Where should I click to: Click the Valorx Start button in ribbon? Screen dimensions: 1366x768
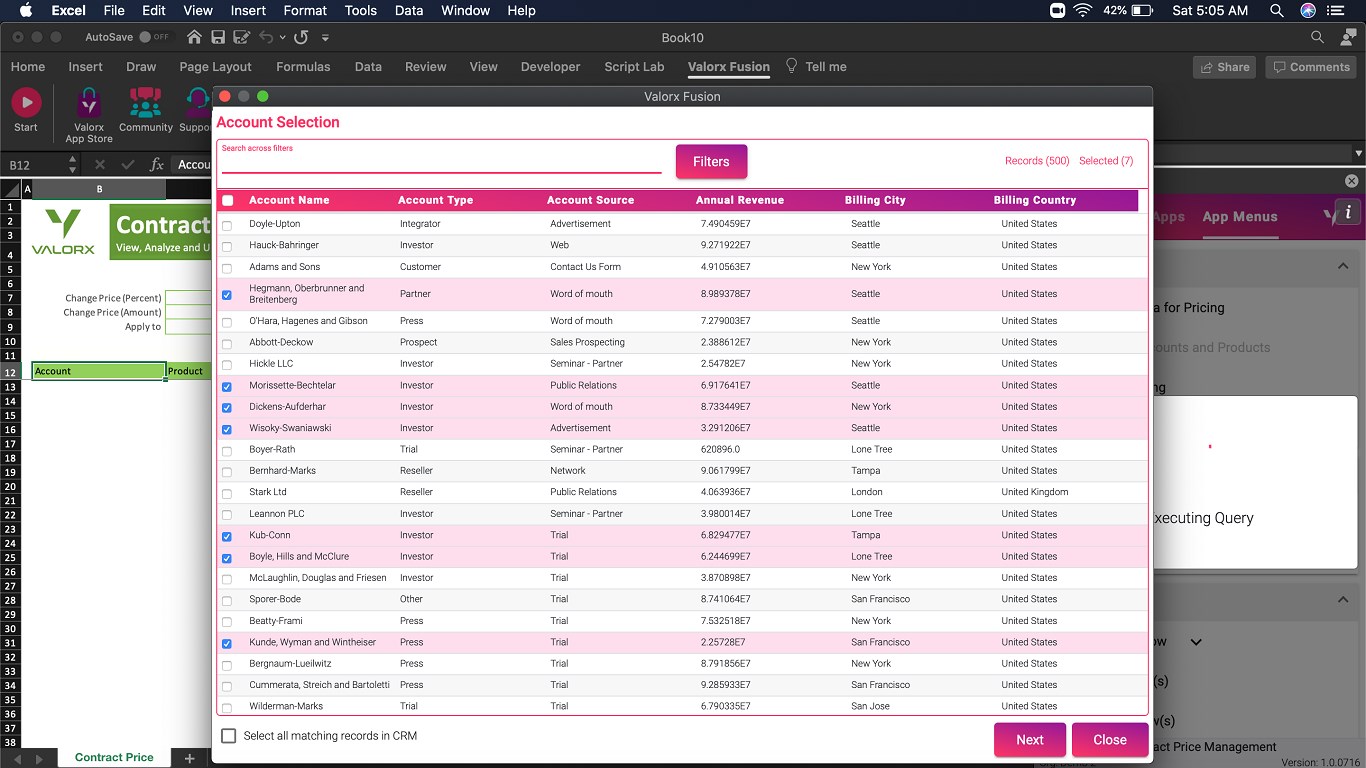26,103
